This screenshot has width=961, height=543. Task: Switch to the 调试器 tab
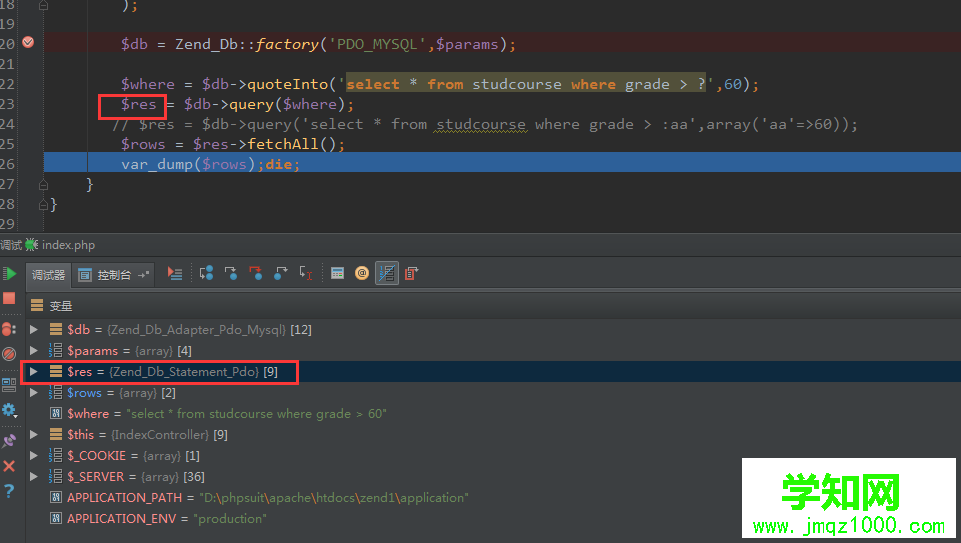48,275
